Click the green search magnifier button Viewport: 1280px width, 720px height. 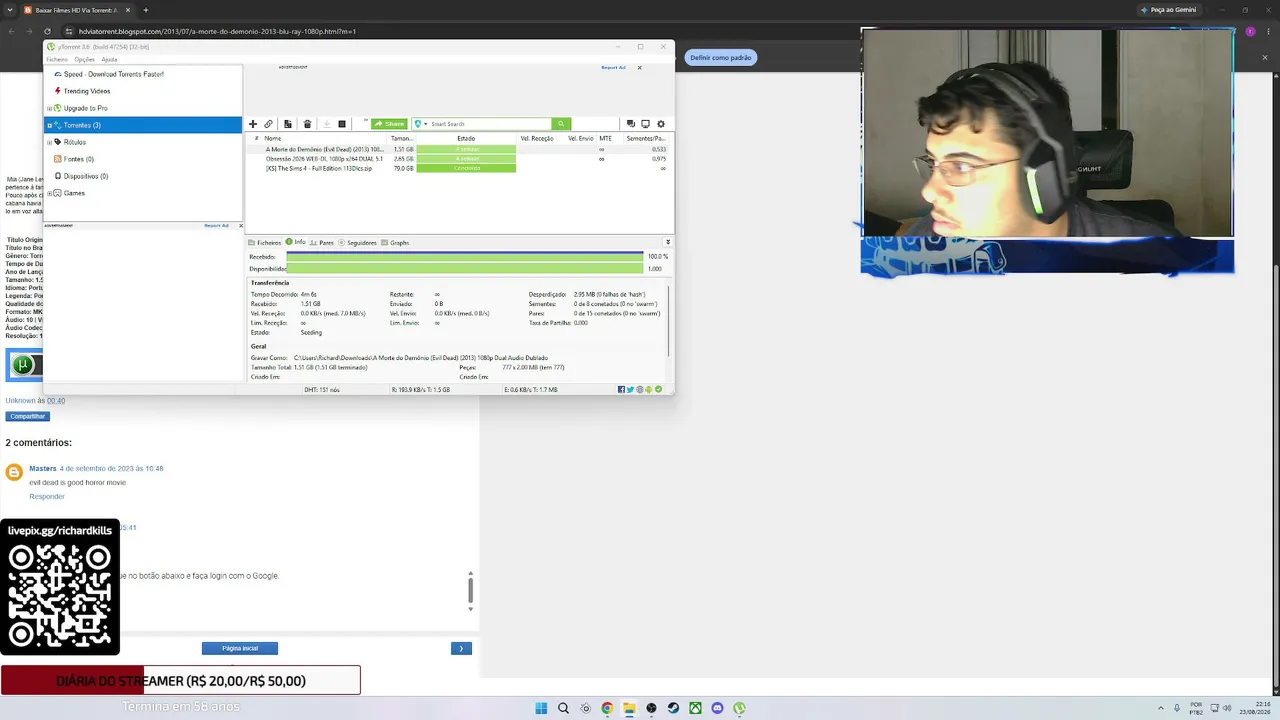(561, 124)
